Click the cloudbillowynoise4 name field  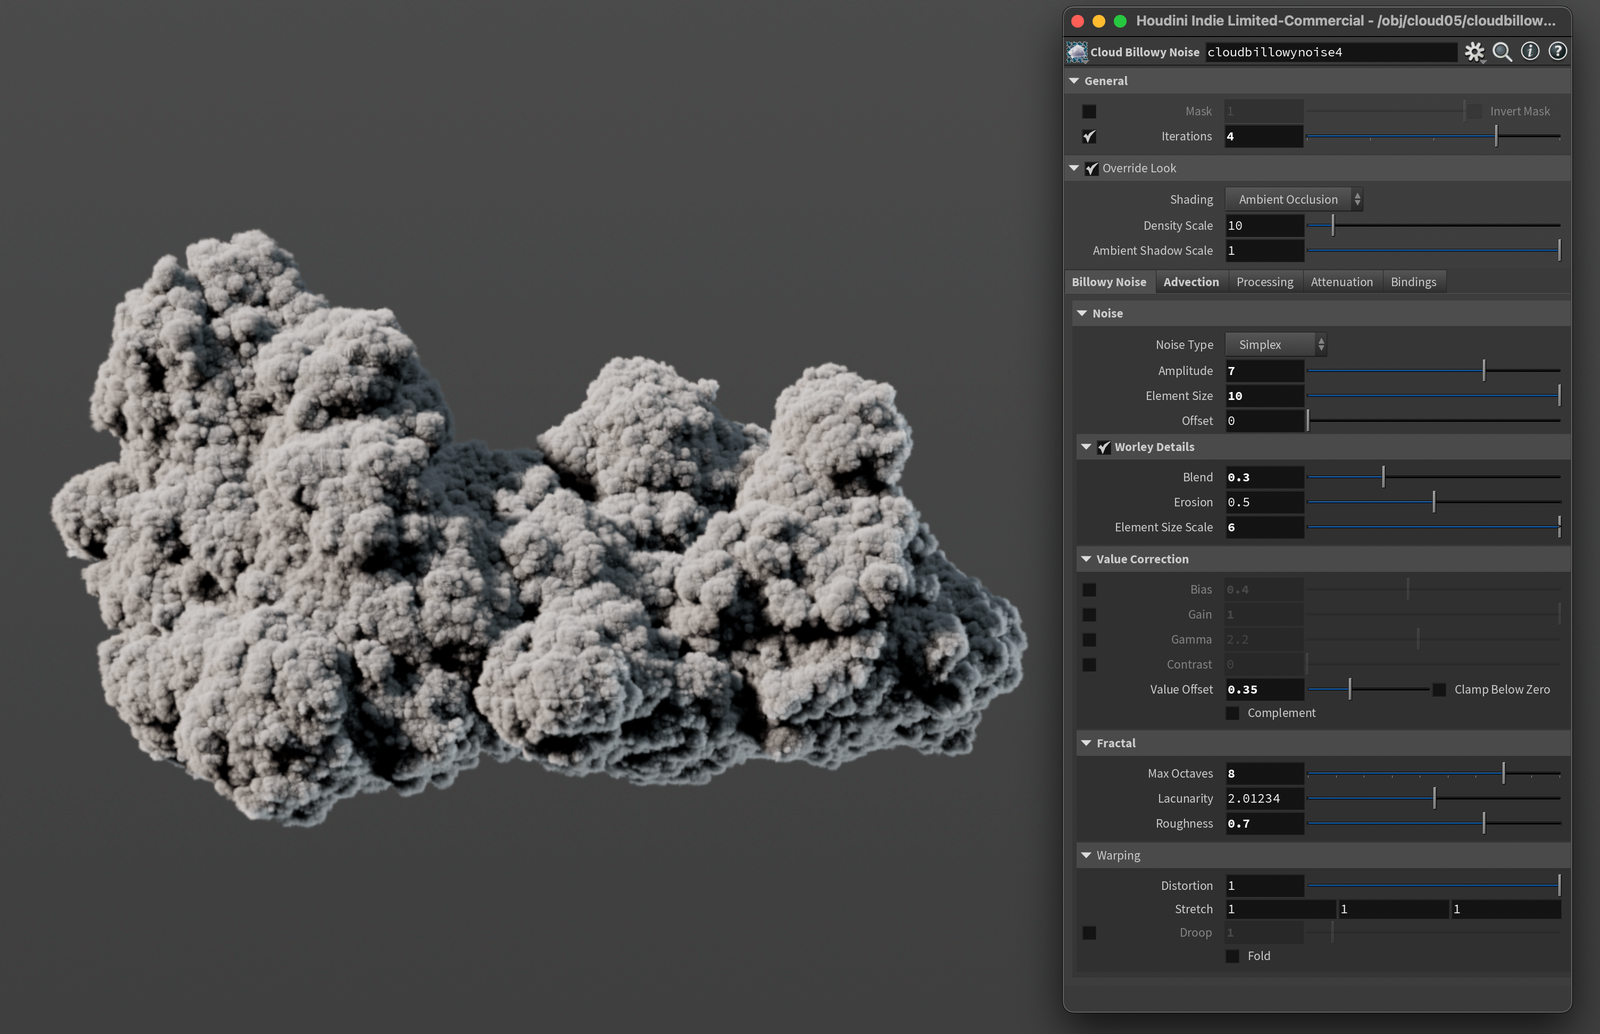click(1330, 51)
